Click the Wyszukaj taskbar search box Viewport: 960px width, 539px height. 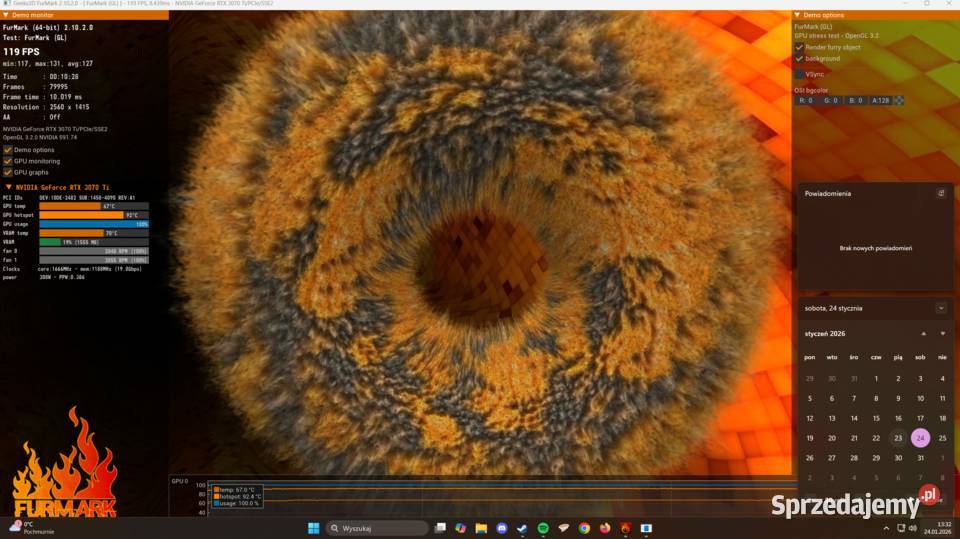[377, 528]
